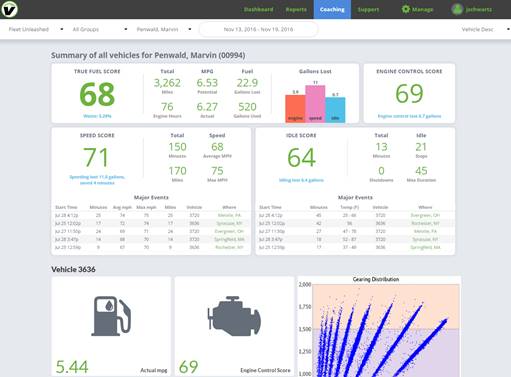Click the 6.27 actual MPG value
The image size is (511, 377).
pos(207,107)
